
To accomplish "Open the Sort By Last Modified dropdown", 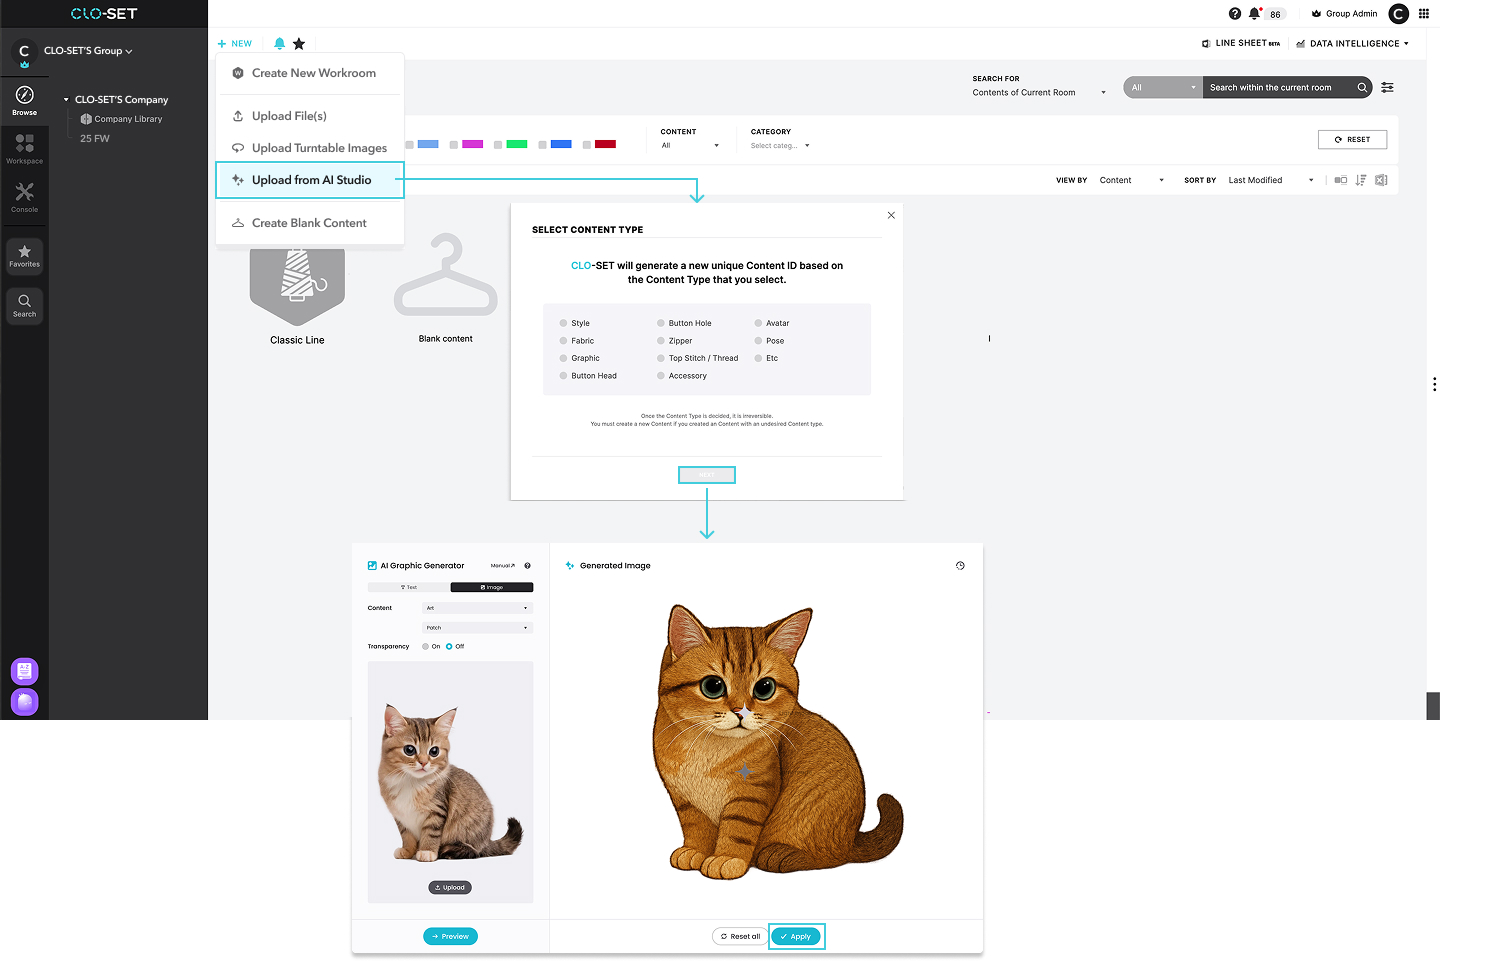I will pyautogui.click(x=1271, y=180).
